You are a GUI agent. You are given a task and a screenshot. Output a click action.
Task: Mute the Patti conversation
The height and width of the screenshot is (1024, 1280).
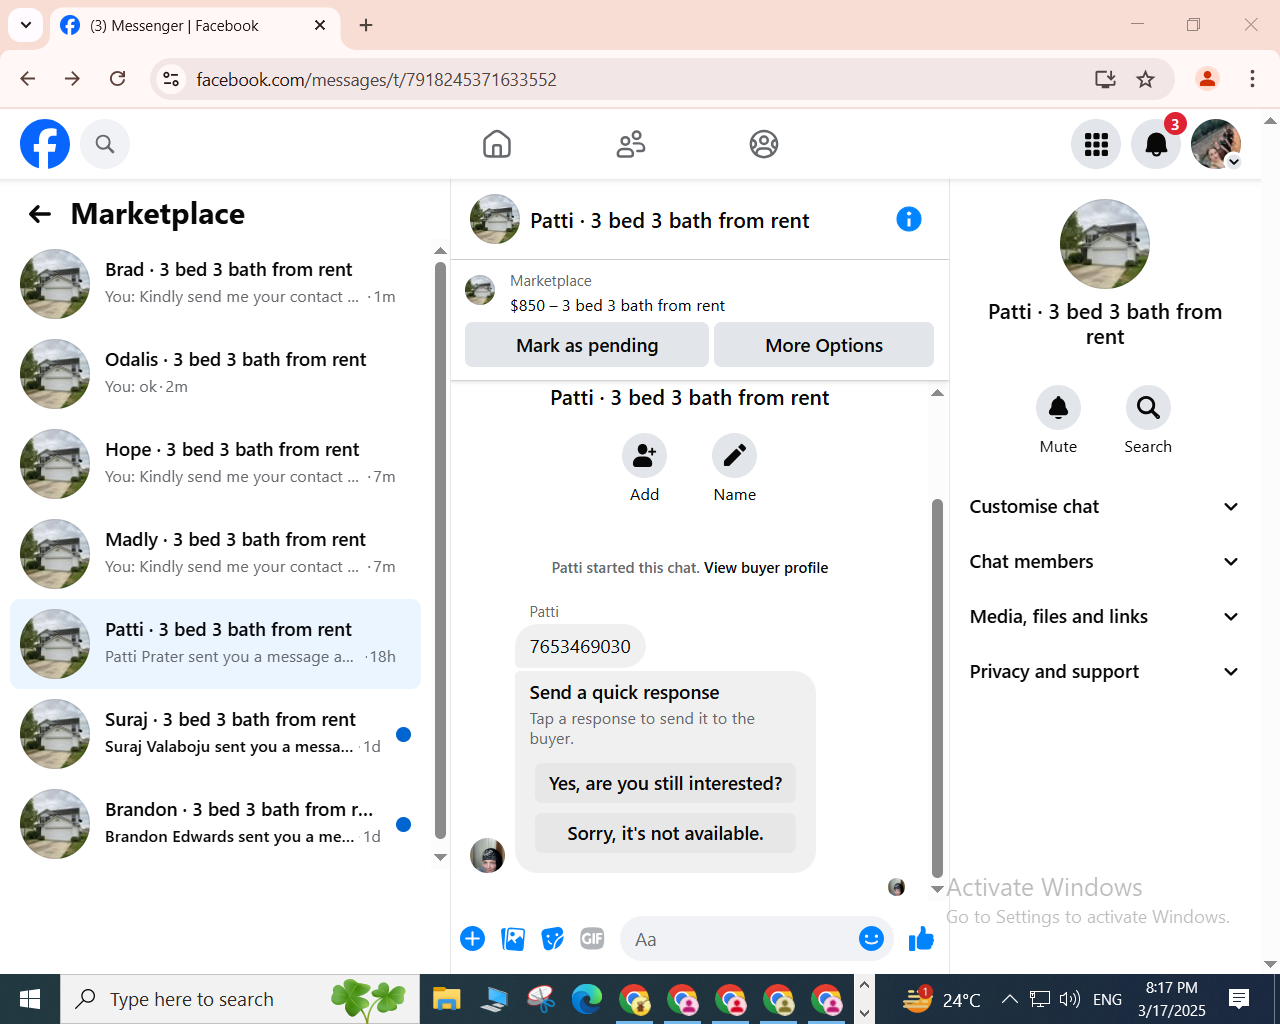(1058, 408)
